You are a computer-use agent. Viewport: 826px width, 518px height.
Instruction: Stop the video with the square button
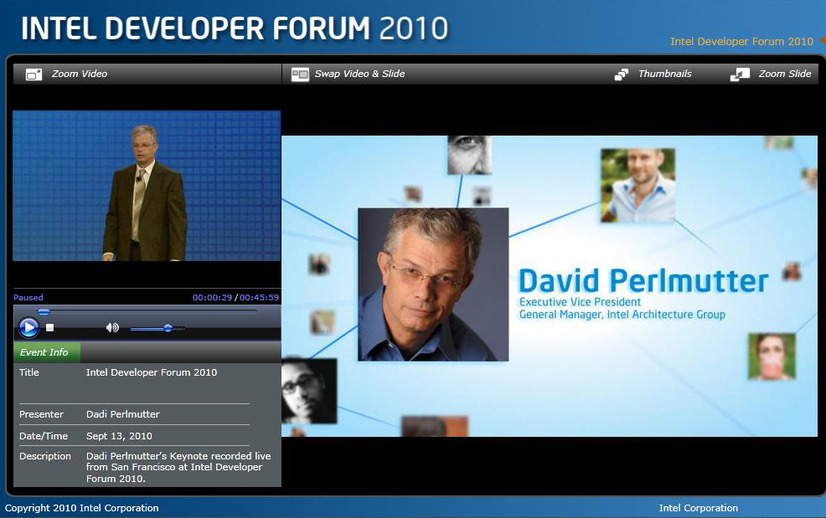tap(50, 328)
